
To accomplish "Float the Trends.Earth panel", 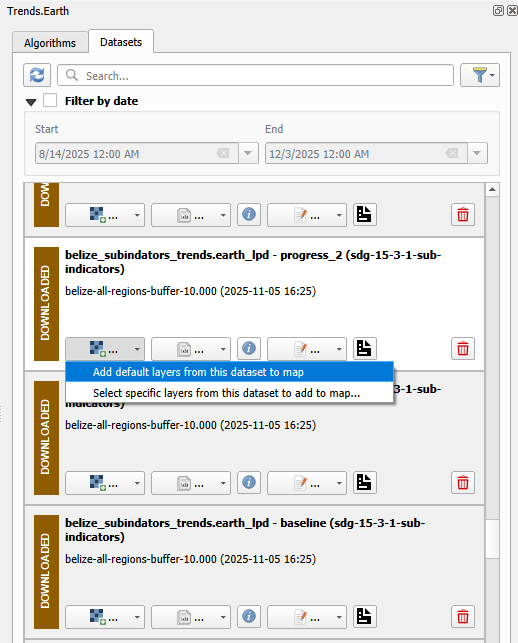I will point(498,11).
